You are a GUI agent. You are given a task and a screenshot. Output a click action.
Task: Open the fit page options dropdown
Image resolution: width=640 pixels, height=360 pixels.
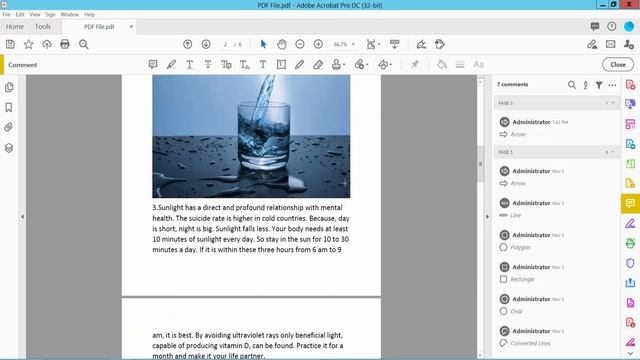click(x=373, y=44)
